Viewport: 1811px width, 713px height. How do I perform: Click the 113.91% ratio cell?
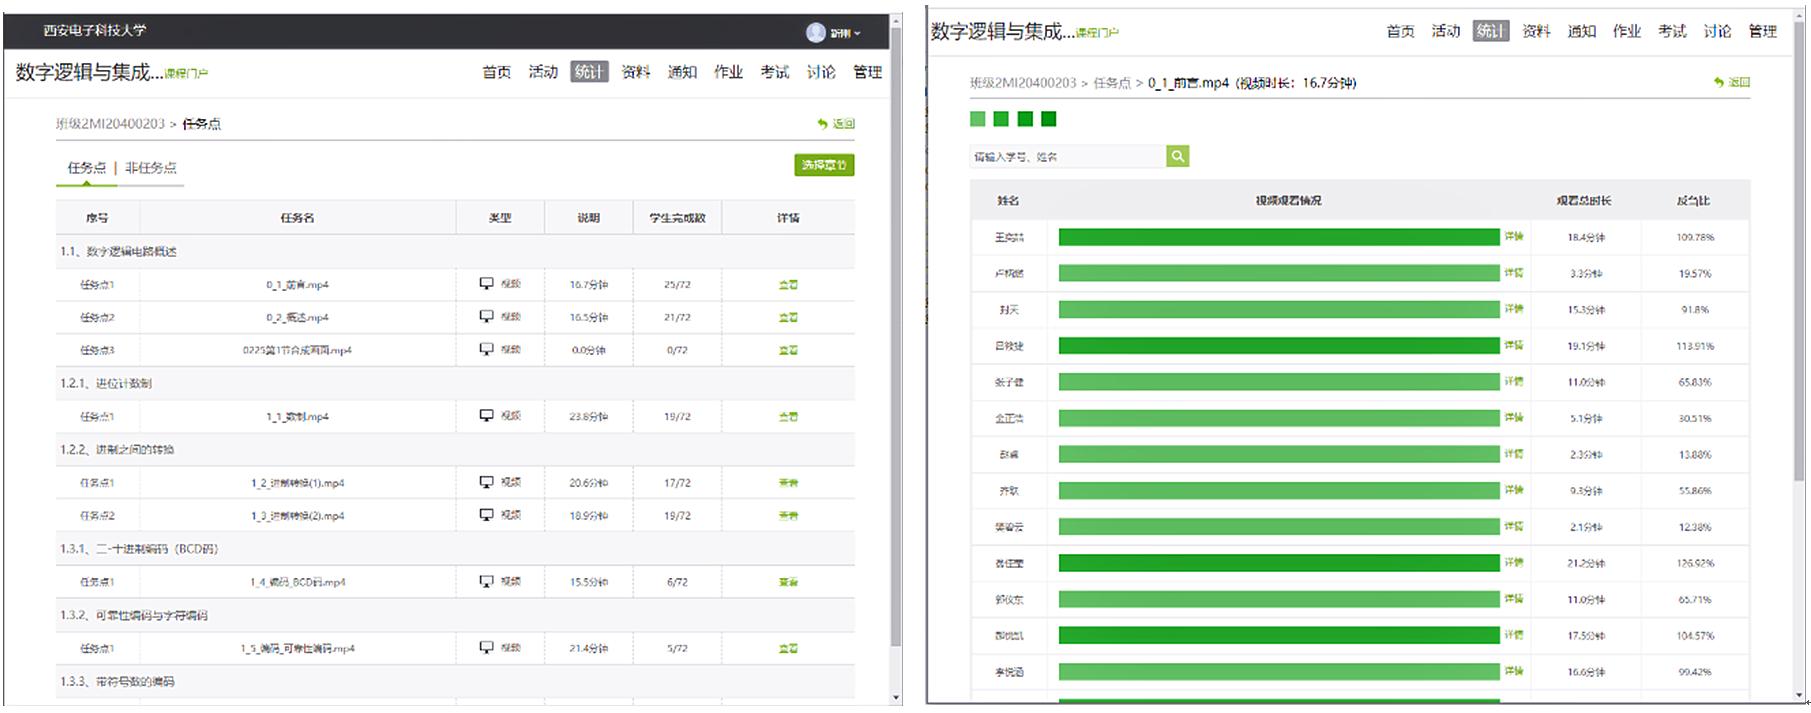(1695, 346)
